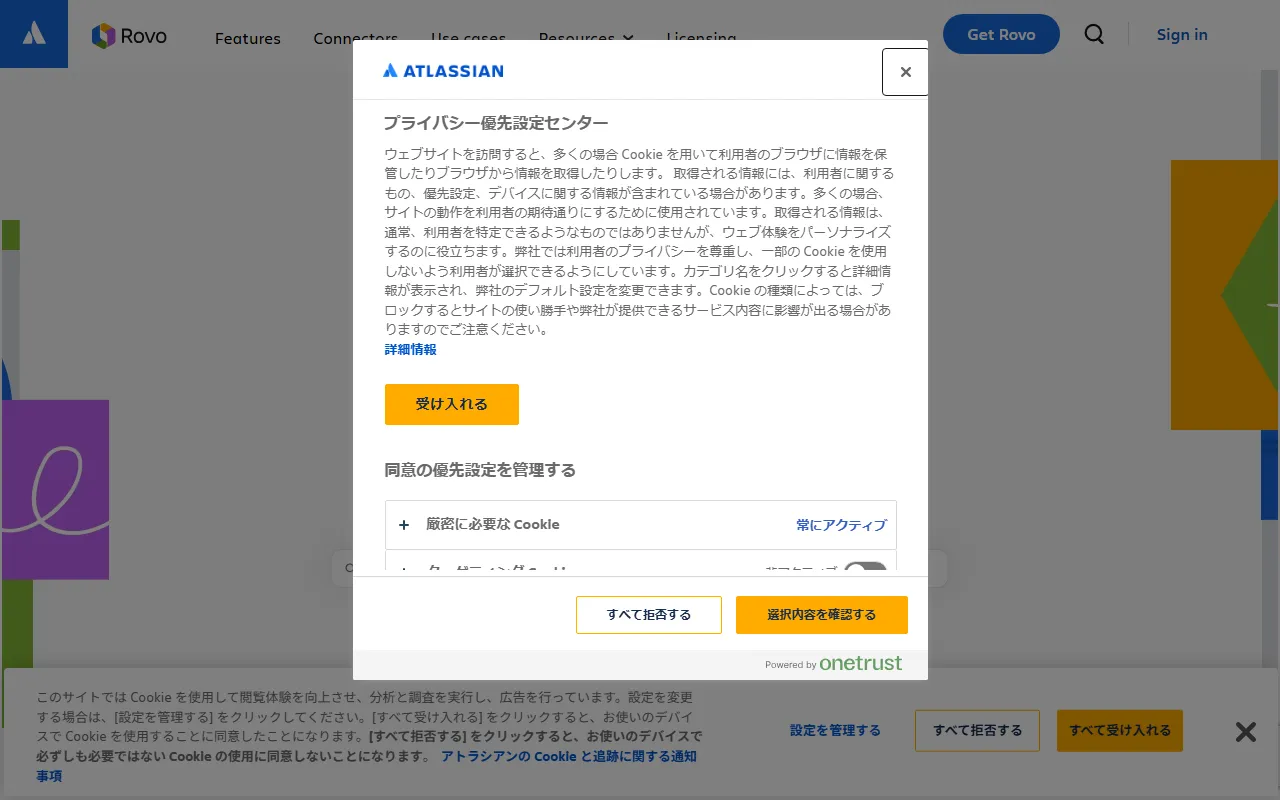
Task: Click すべて拒否する in the dialog footer
Action: 649,614
